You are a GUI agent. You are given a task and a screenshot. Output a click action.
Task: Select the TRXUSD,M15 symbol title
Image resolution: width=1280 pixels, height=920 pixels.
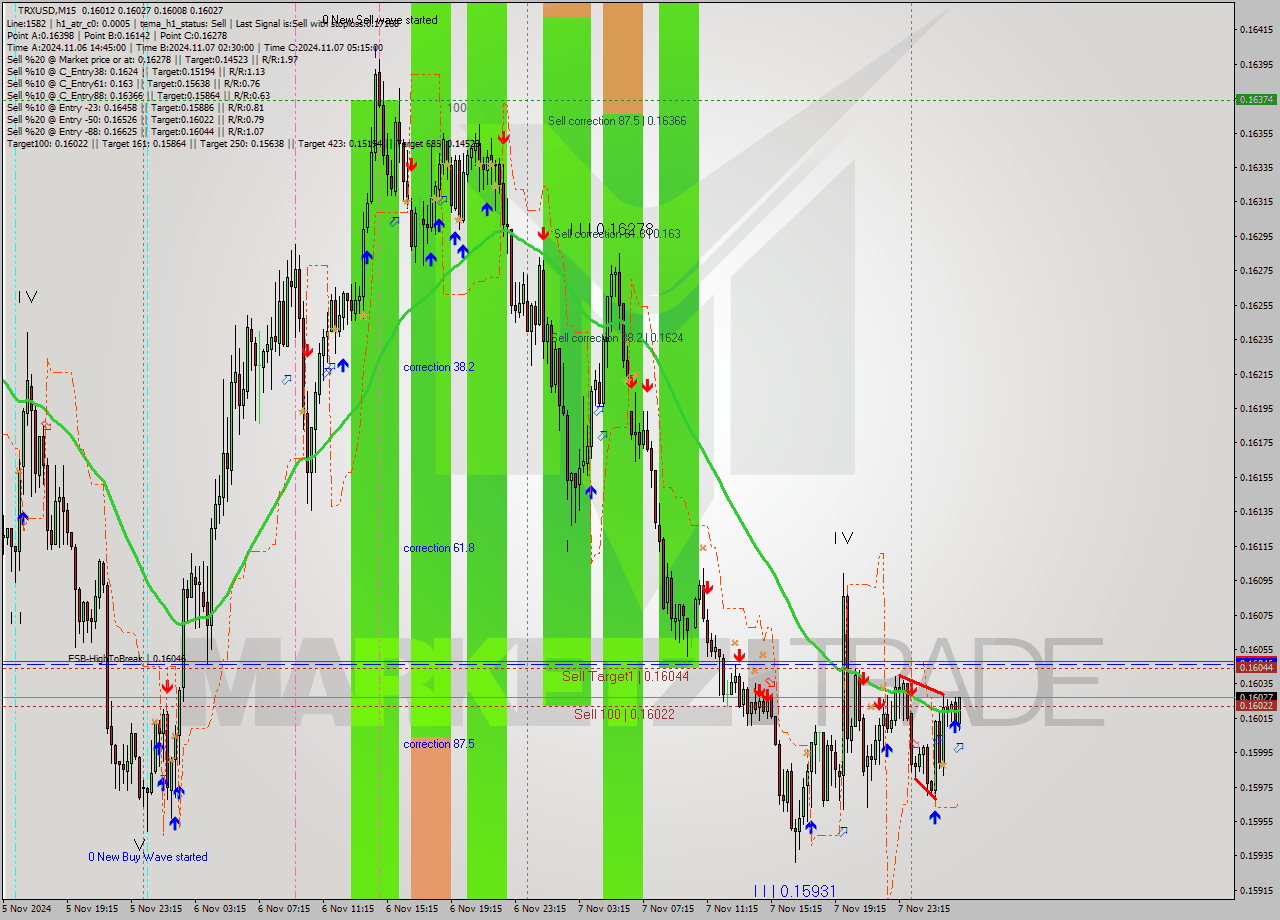coord(47,10)
